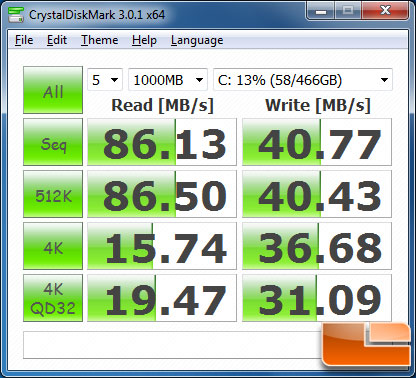Open the Help menu

[144, 40]
